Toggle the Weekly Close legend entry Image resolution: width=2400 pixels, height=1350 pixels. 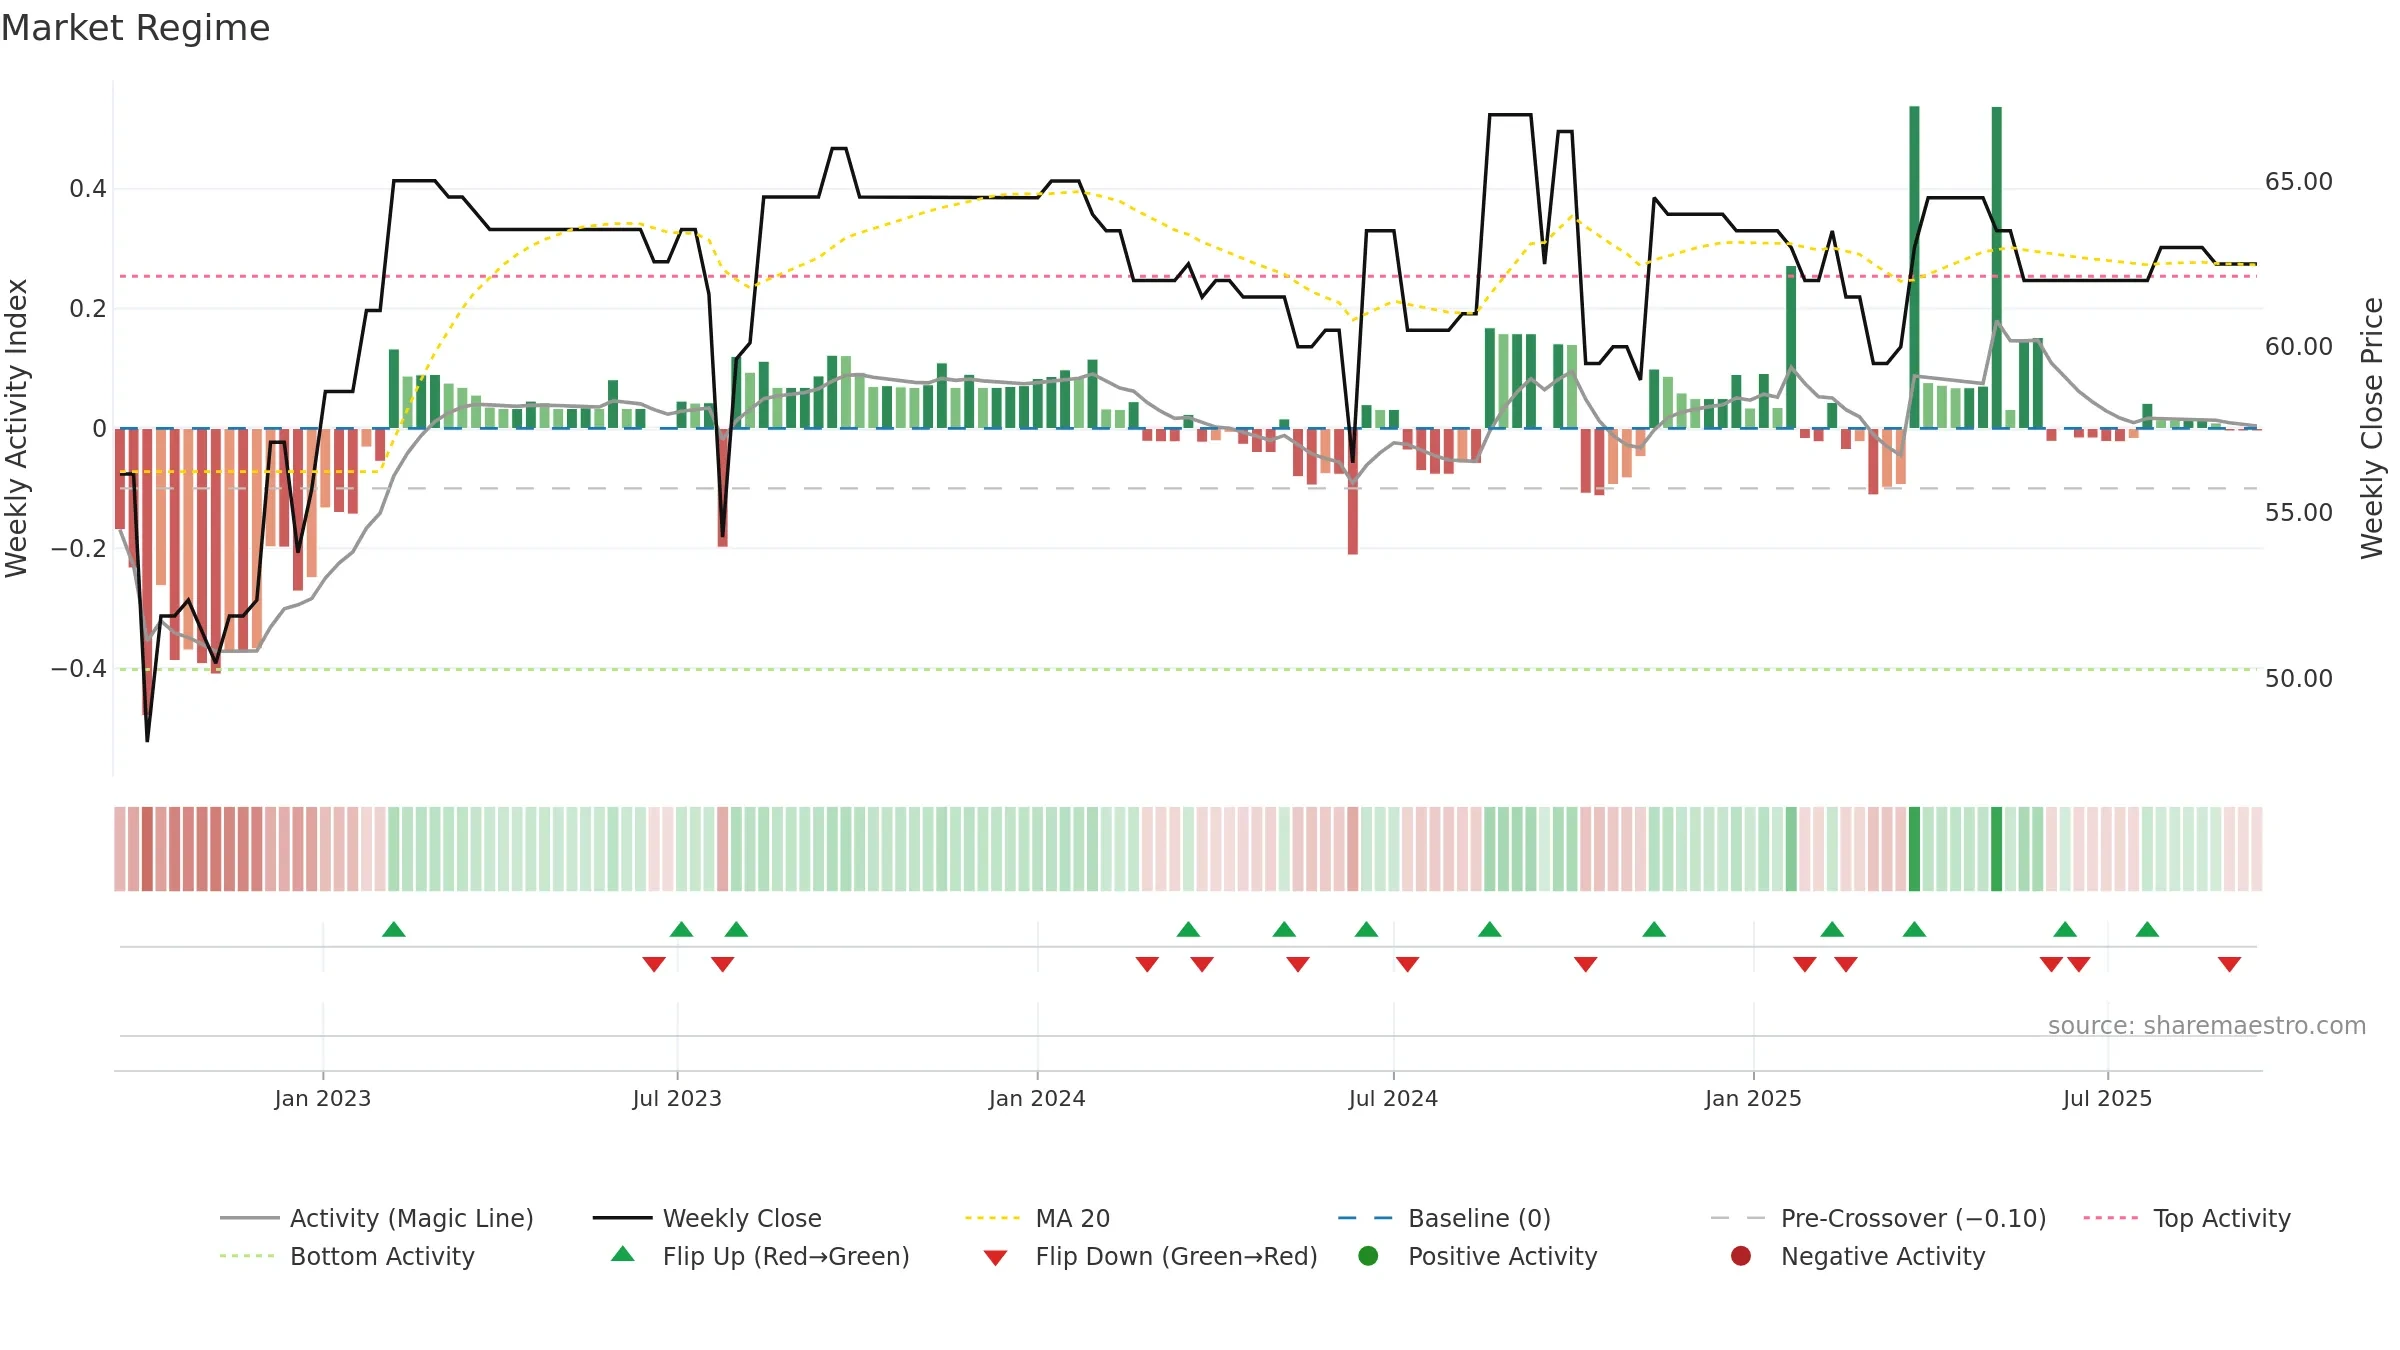point(707,1218)
